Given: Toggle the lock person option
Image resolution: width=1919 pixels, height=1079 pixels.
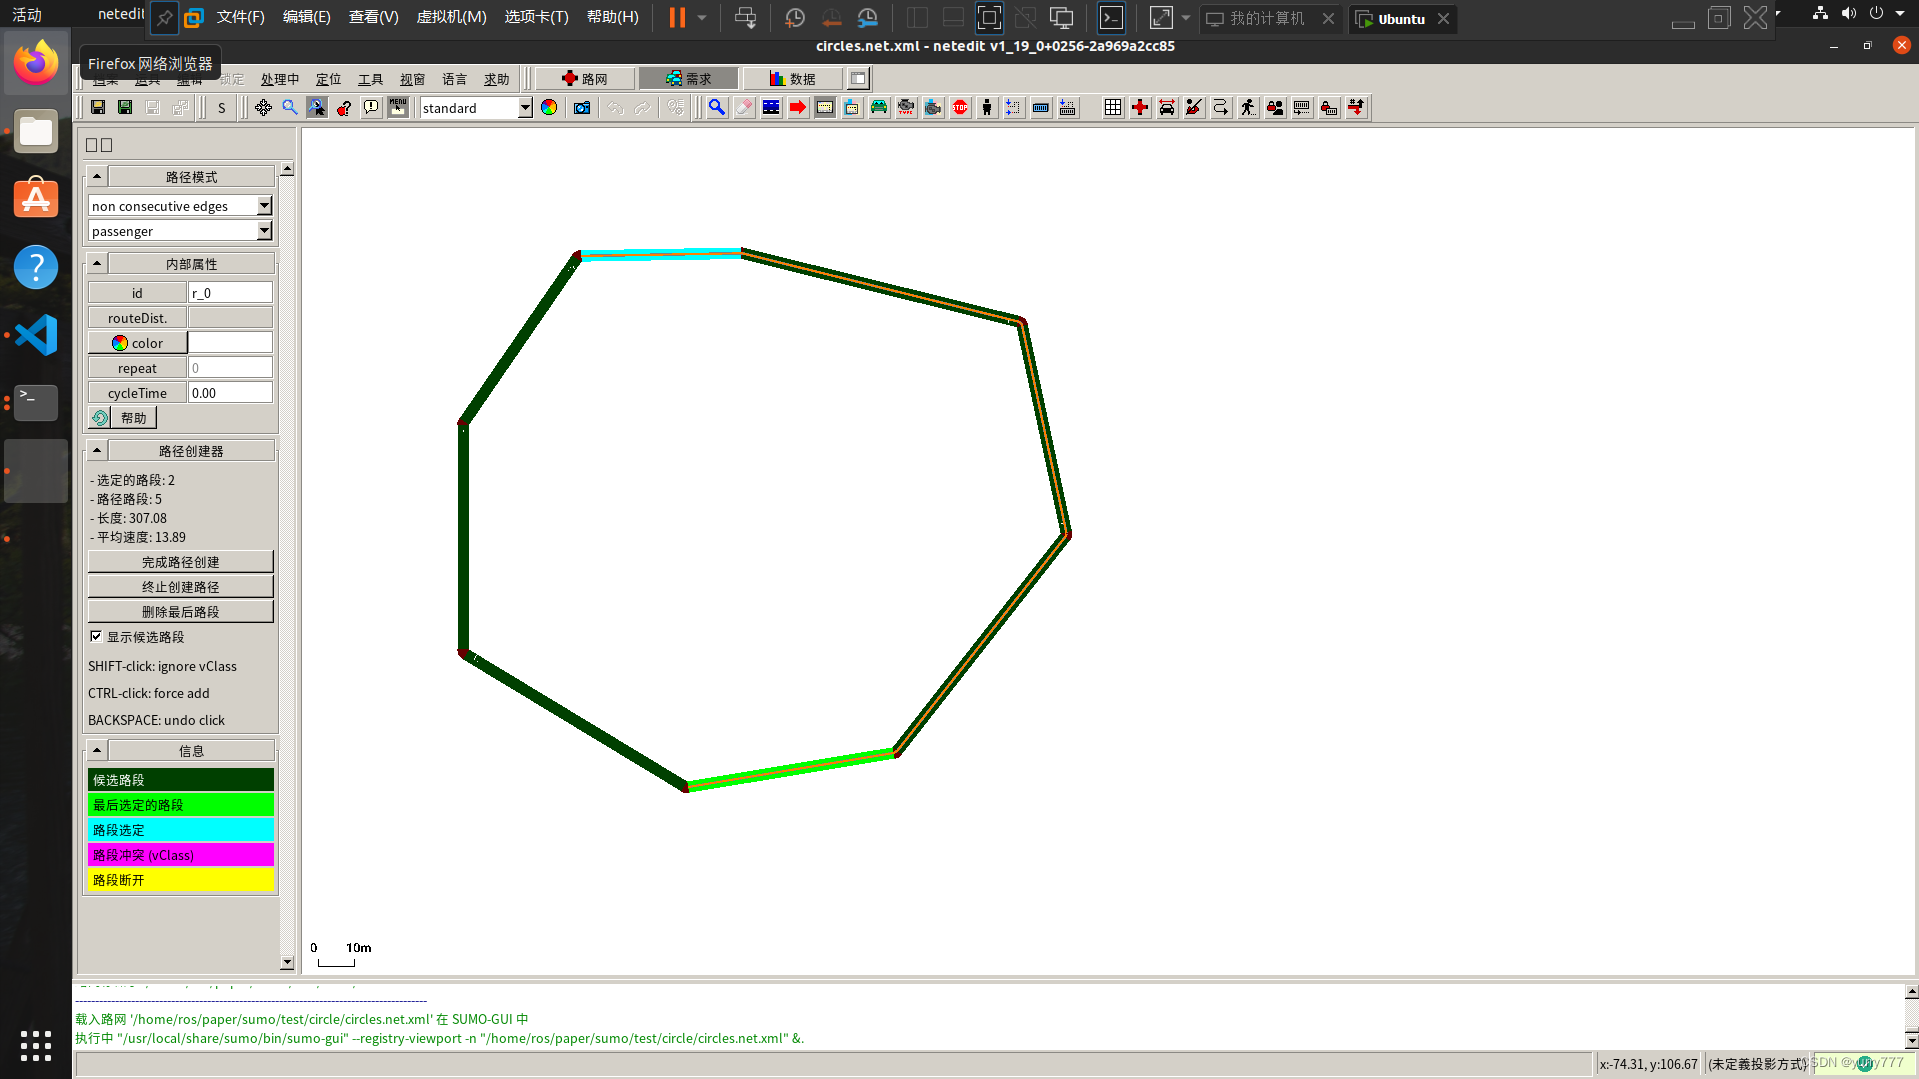Looking at the screenshot, I should point(1275,108).
